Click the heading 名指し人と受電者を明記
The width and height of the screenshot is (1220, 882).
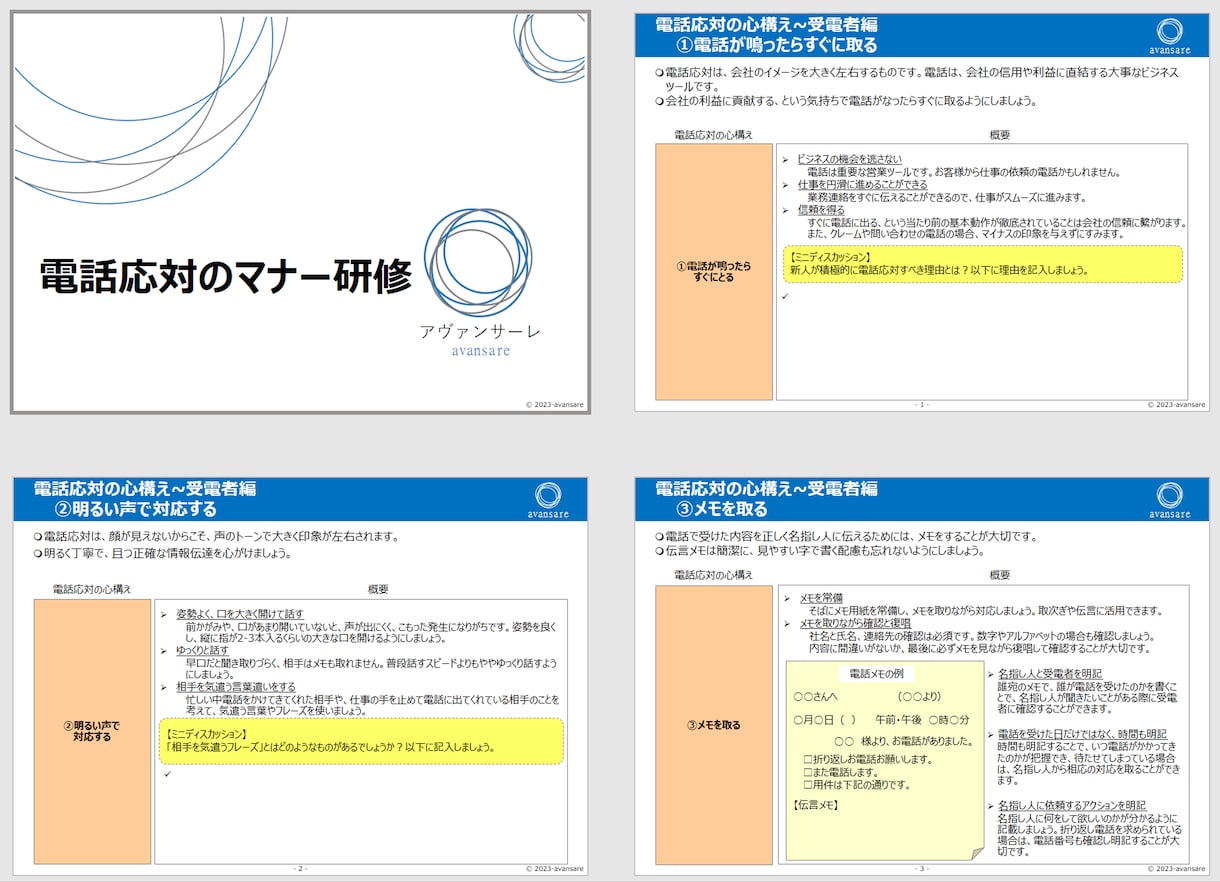pos(1050,674)
